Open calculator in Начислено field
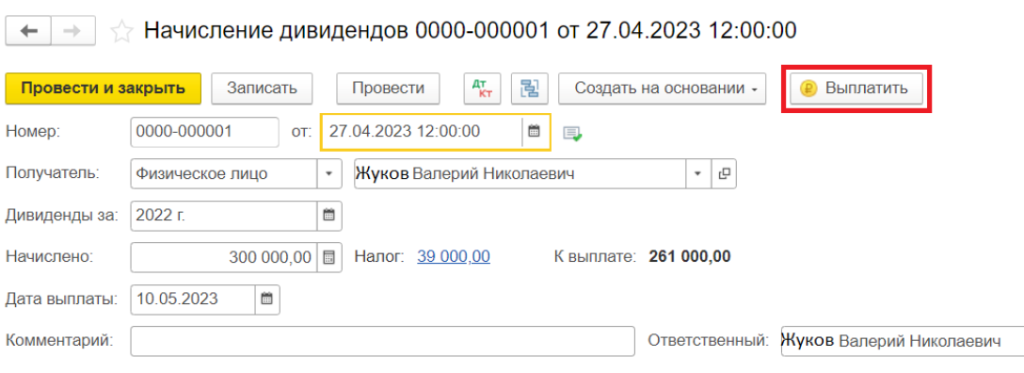The width and height of the screenshot is (1024, 373). click(x=328, y=257)
